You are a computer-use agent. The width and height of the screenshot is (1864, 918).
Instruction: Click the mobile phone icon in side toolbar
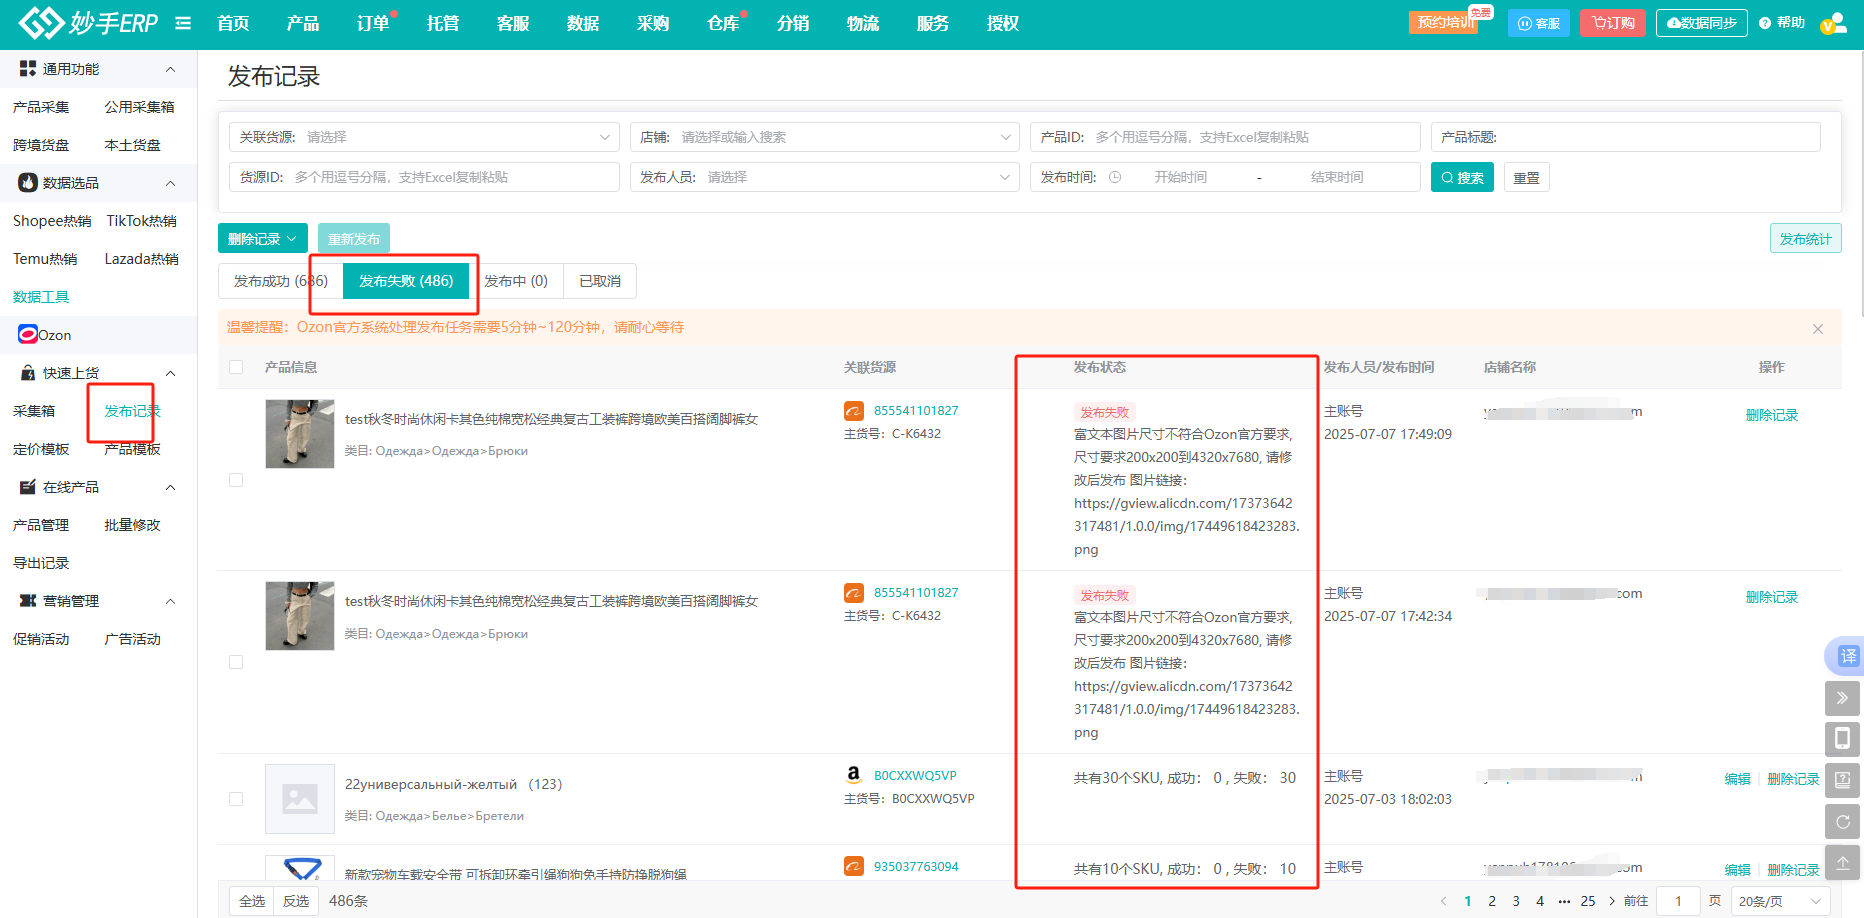tap(1842, 739)
